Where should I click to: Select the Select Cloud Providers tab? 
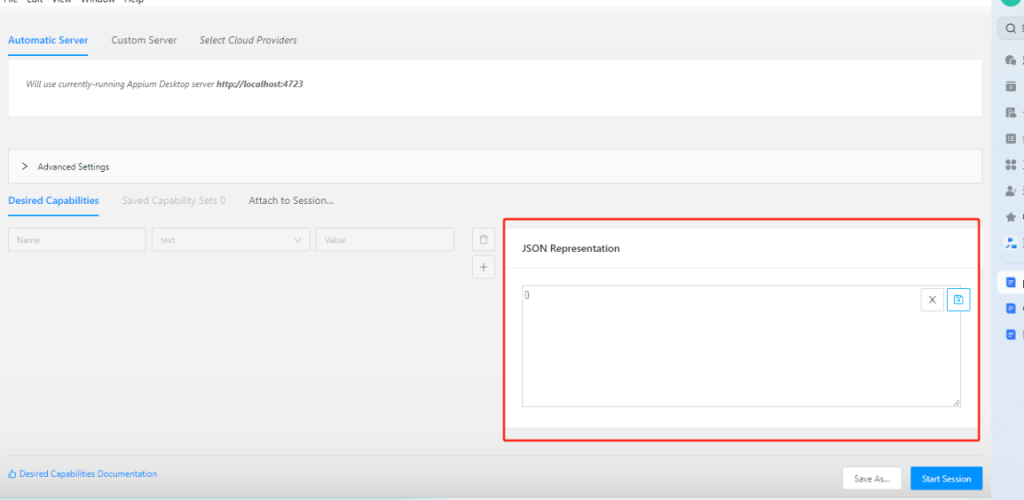tap(248, 40)
